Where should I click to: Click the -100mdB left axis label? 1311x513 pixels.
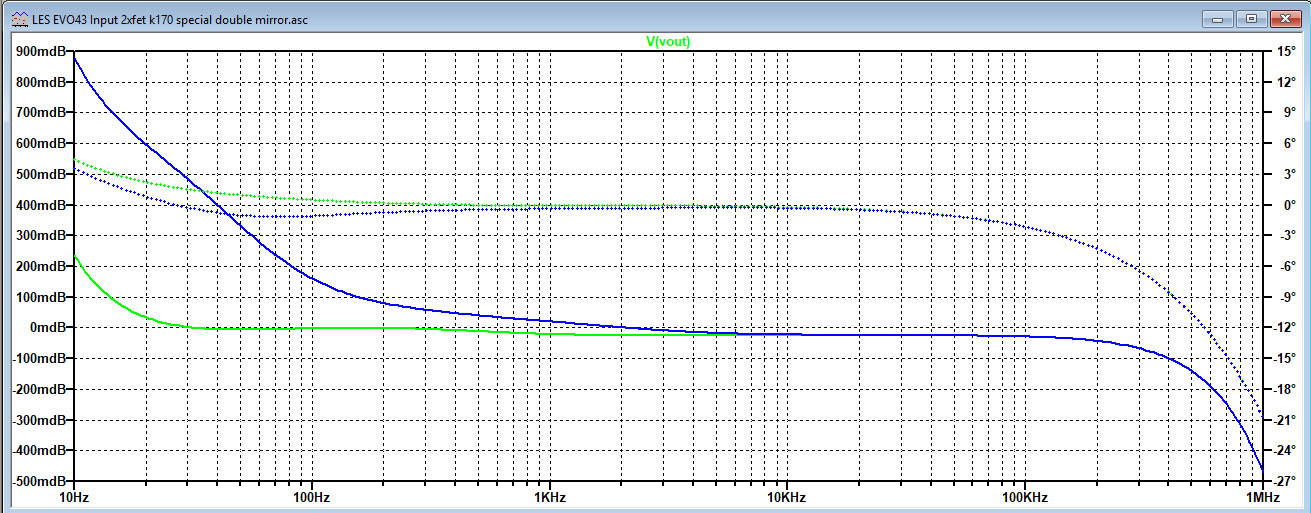[41, 358]
